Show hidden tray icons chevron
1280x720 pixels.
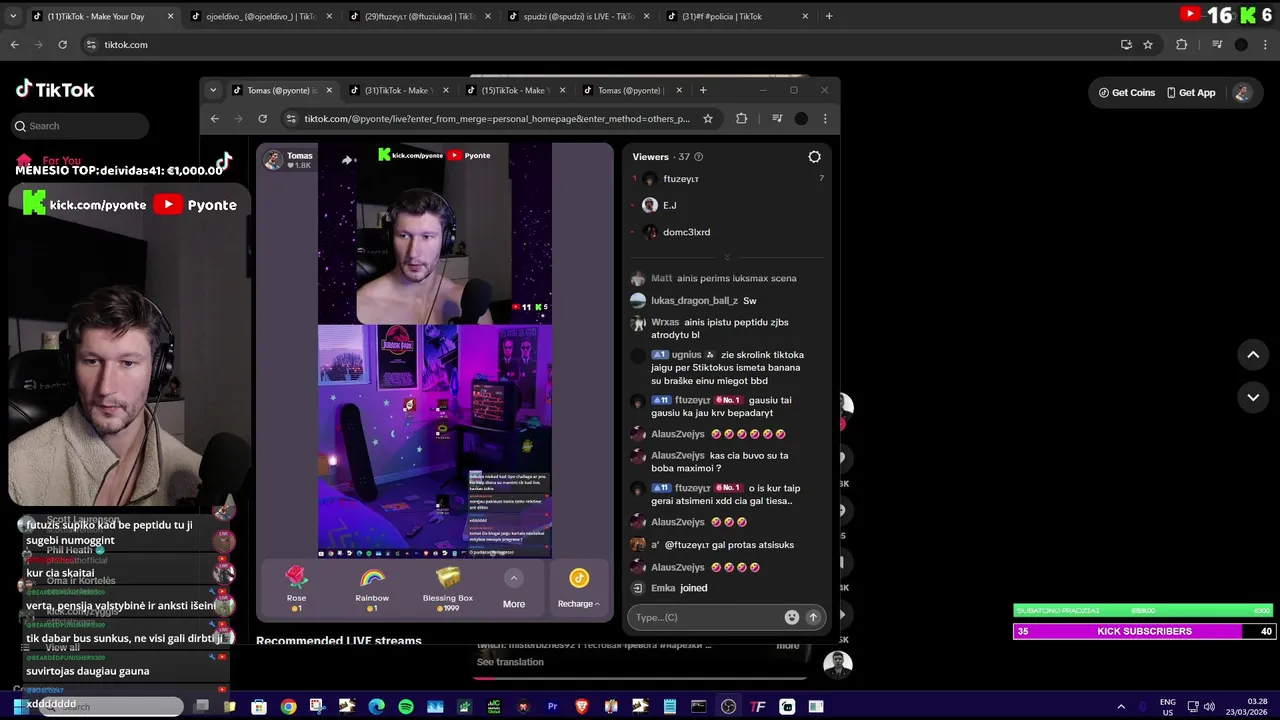pos(1121,707)
